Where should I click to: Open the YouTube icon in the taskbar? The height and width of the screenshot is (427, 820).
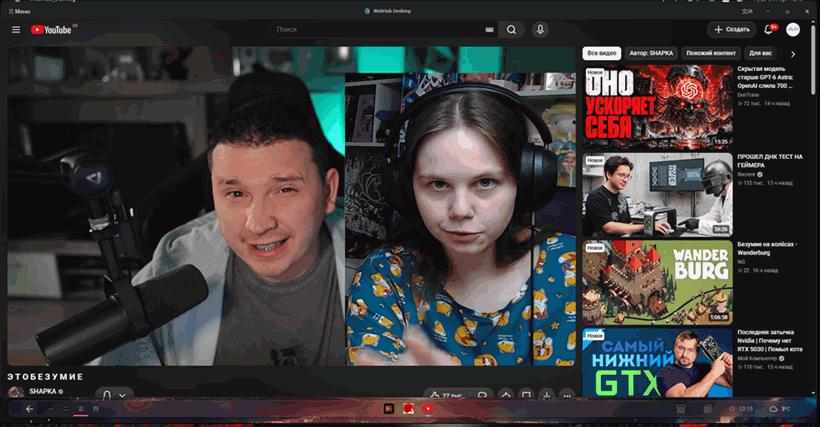tap(428, 409)
